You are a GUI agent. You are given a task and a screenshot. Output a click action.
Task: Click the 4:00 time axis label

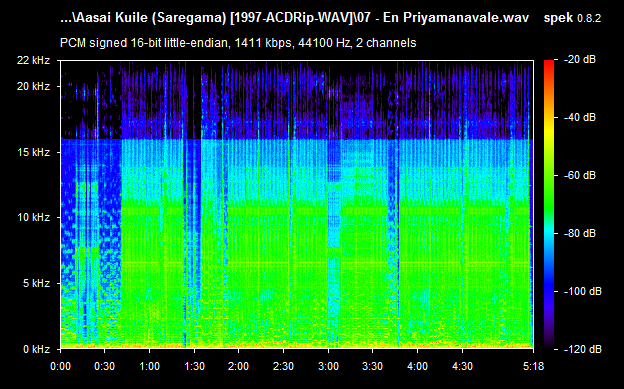click(417, 366)
